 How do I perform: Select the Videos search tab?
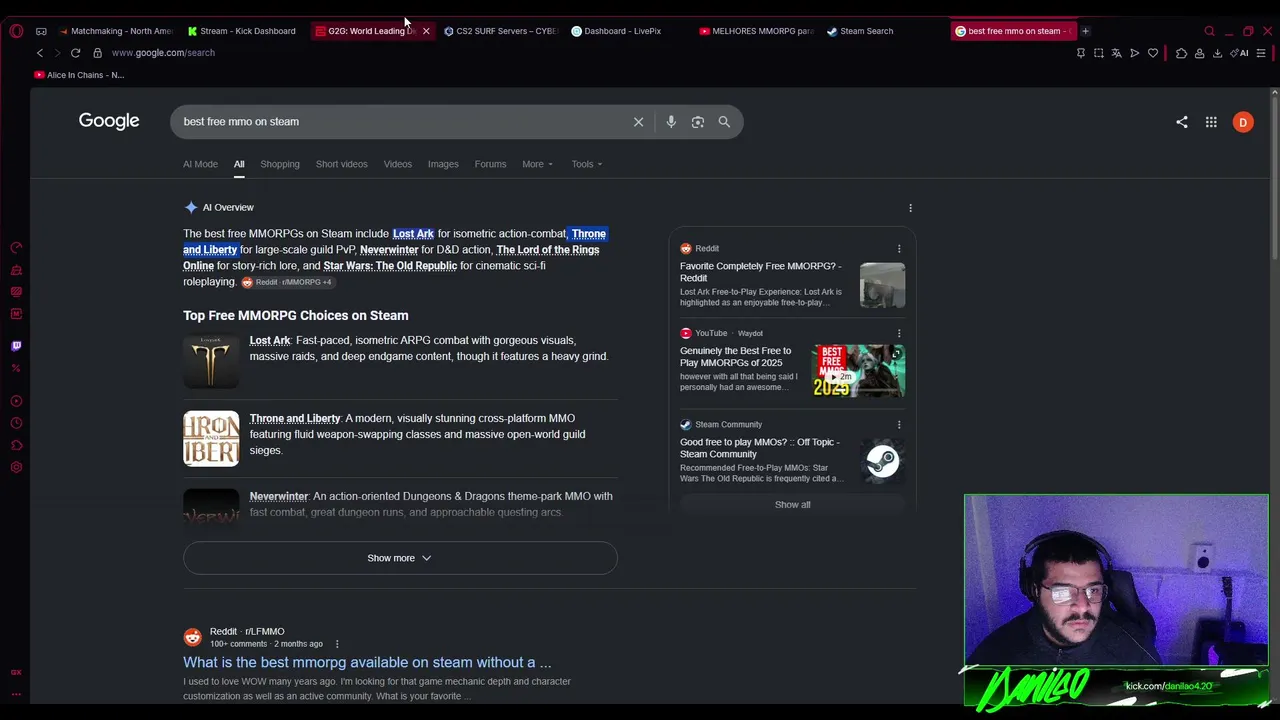click(x=398, y=164)
